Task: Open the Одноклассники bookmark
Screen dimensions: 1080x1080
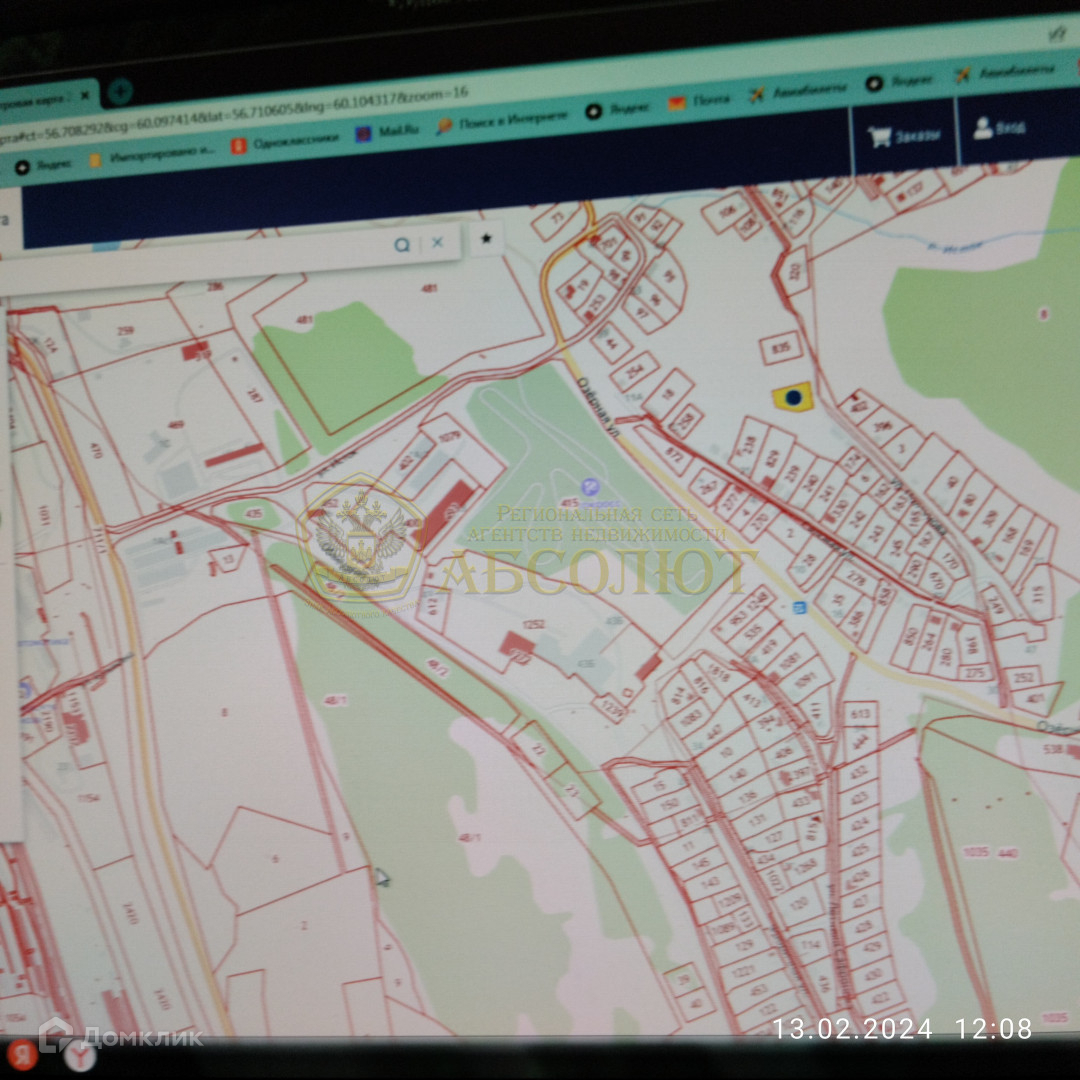Action: pyautogui.click(x=285, y=142)
